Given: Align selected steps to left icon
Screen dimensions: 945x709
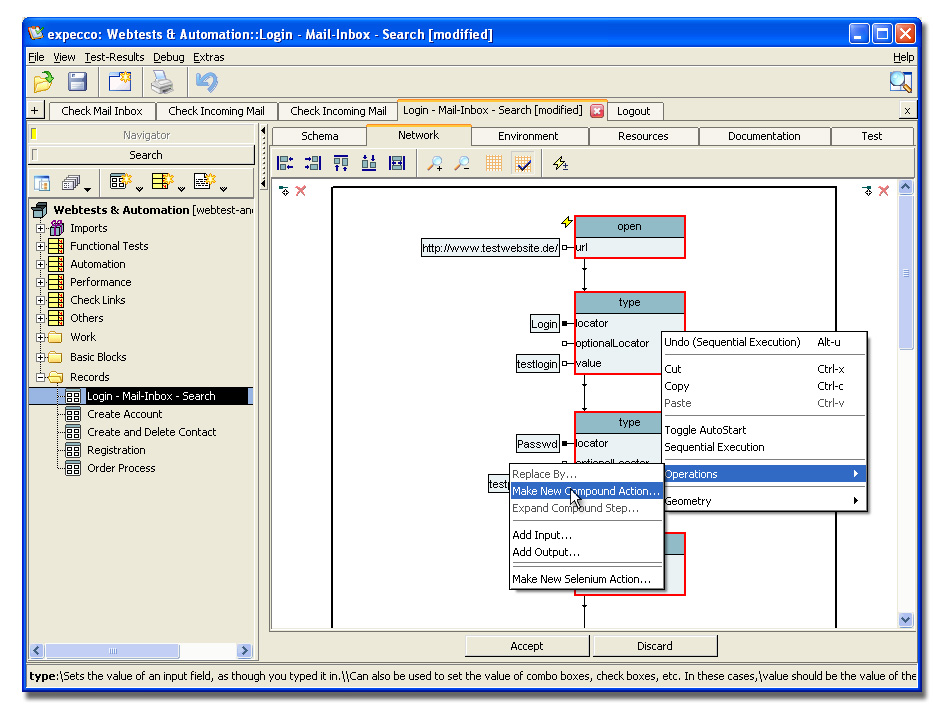Looking at the screenshot, I should (285, 163).
